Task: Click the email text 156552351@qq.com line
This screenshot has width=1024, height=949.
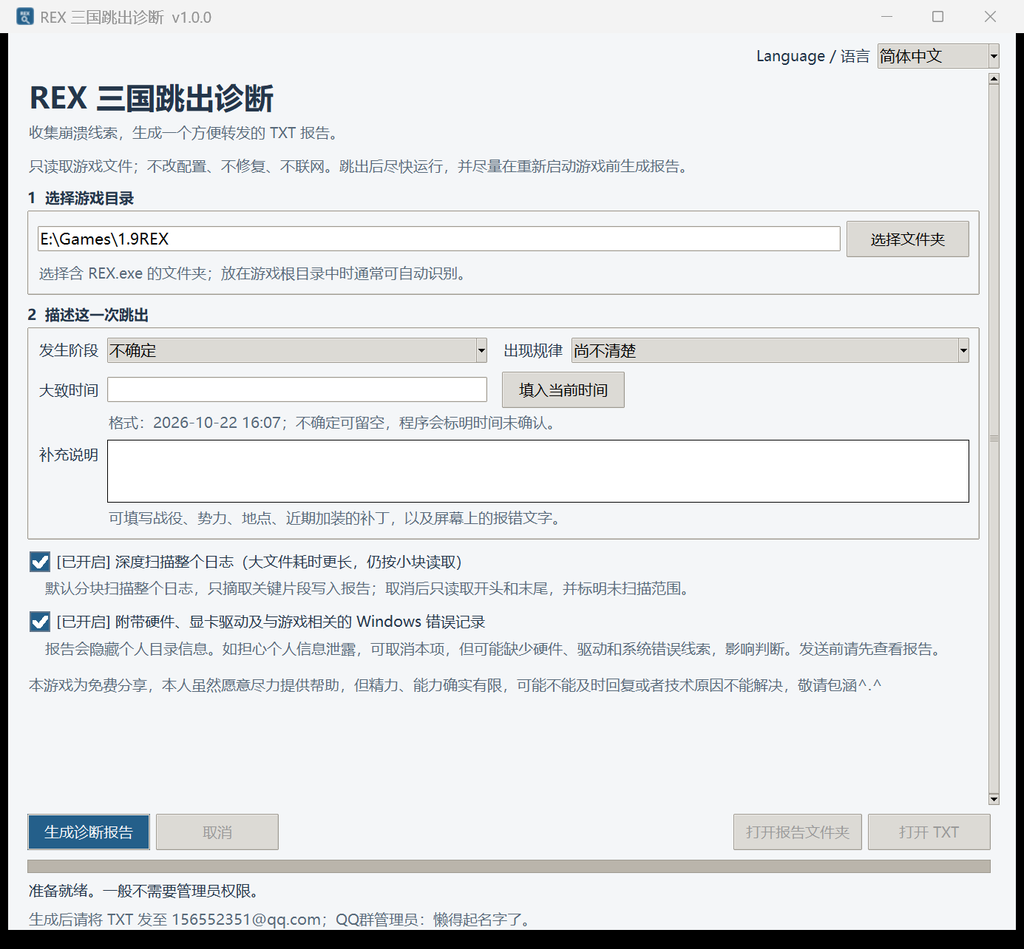Action: [279, 920]
